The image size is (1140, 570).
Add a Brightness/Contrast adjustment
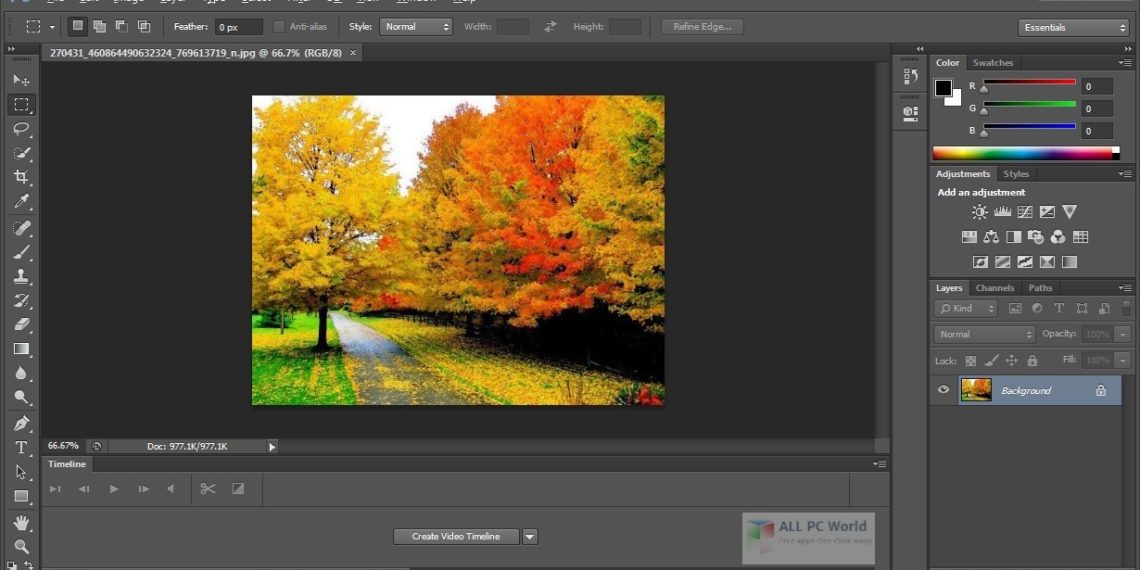[x=979, y=212]
